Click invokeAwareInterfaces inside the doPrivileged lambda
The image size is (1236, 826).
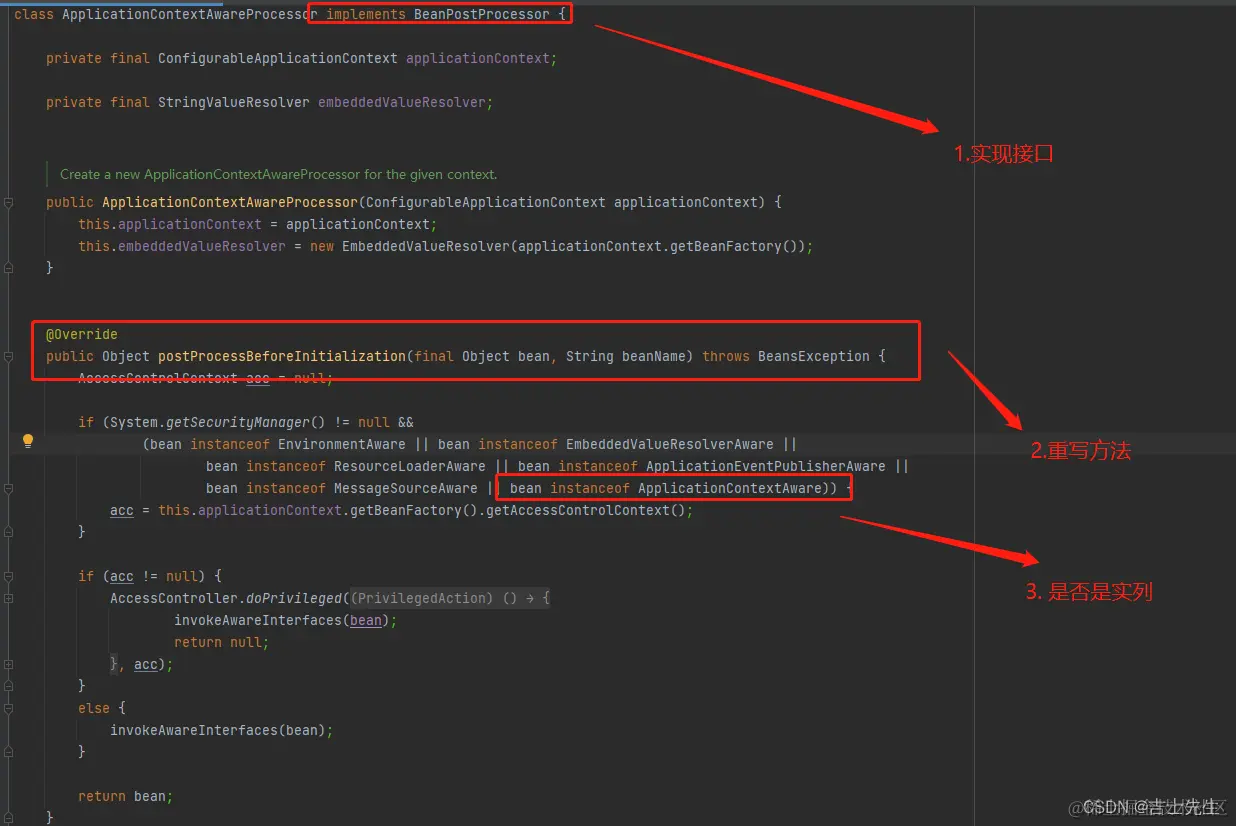point(258,620)
